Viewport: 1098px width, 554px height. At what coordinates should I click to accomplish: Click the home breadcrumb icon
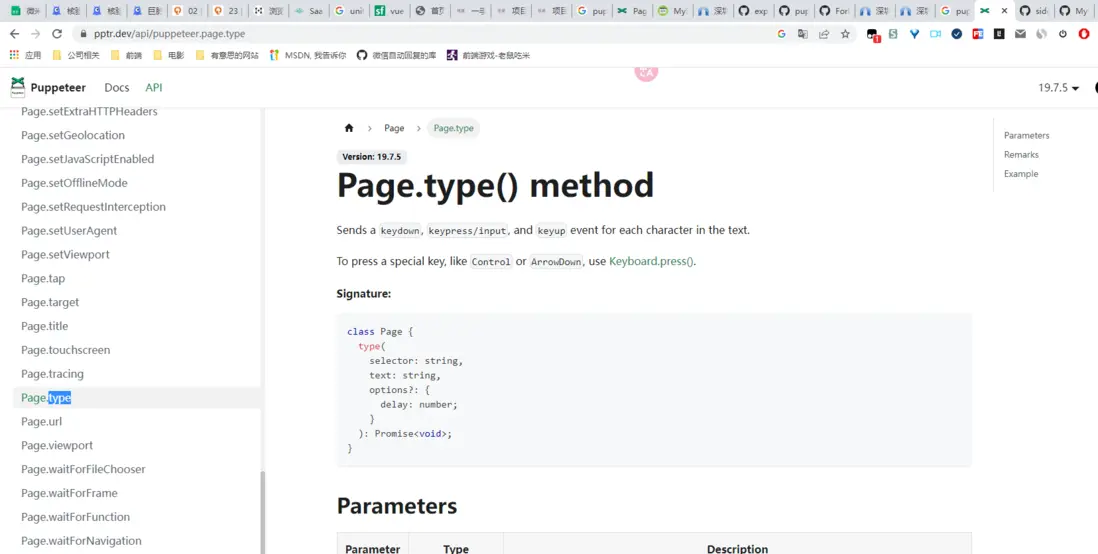(x=349, y=128)
